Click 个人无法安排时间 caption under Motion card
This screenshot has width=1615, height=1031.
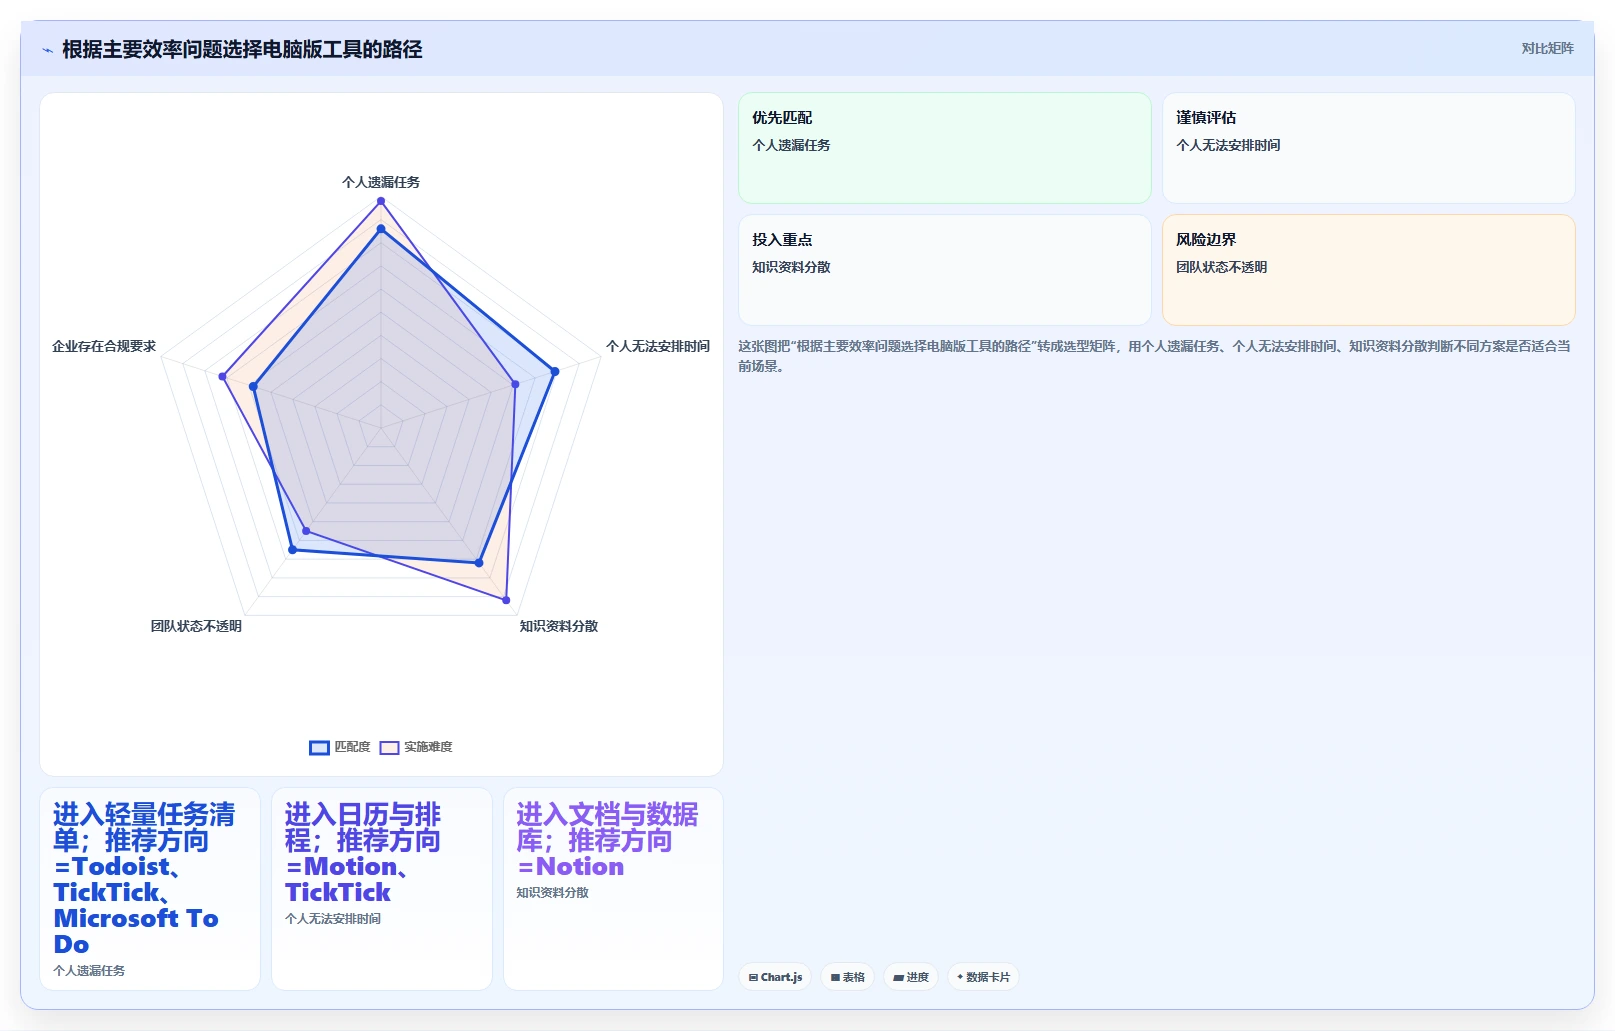(x=333, y=919)
